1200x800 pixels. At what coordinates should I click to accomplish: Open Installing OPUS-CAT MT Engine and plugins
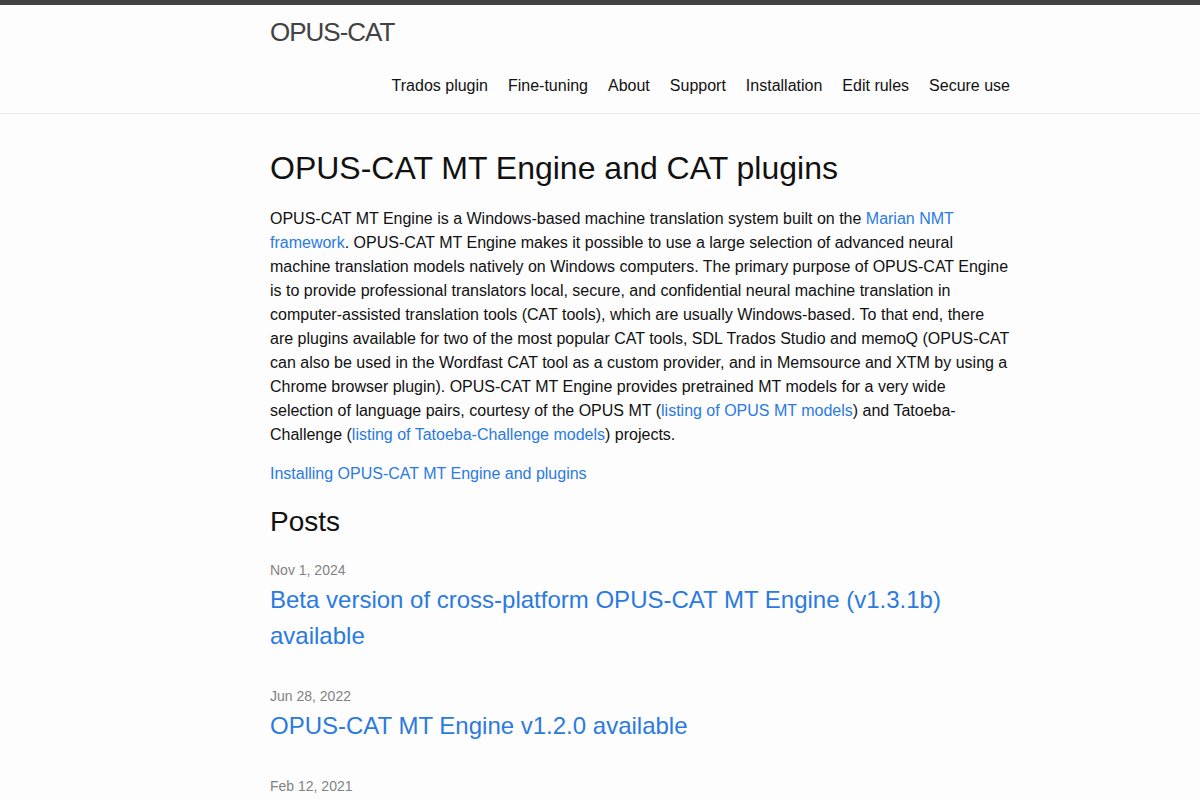[428, 473]
